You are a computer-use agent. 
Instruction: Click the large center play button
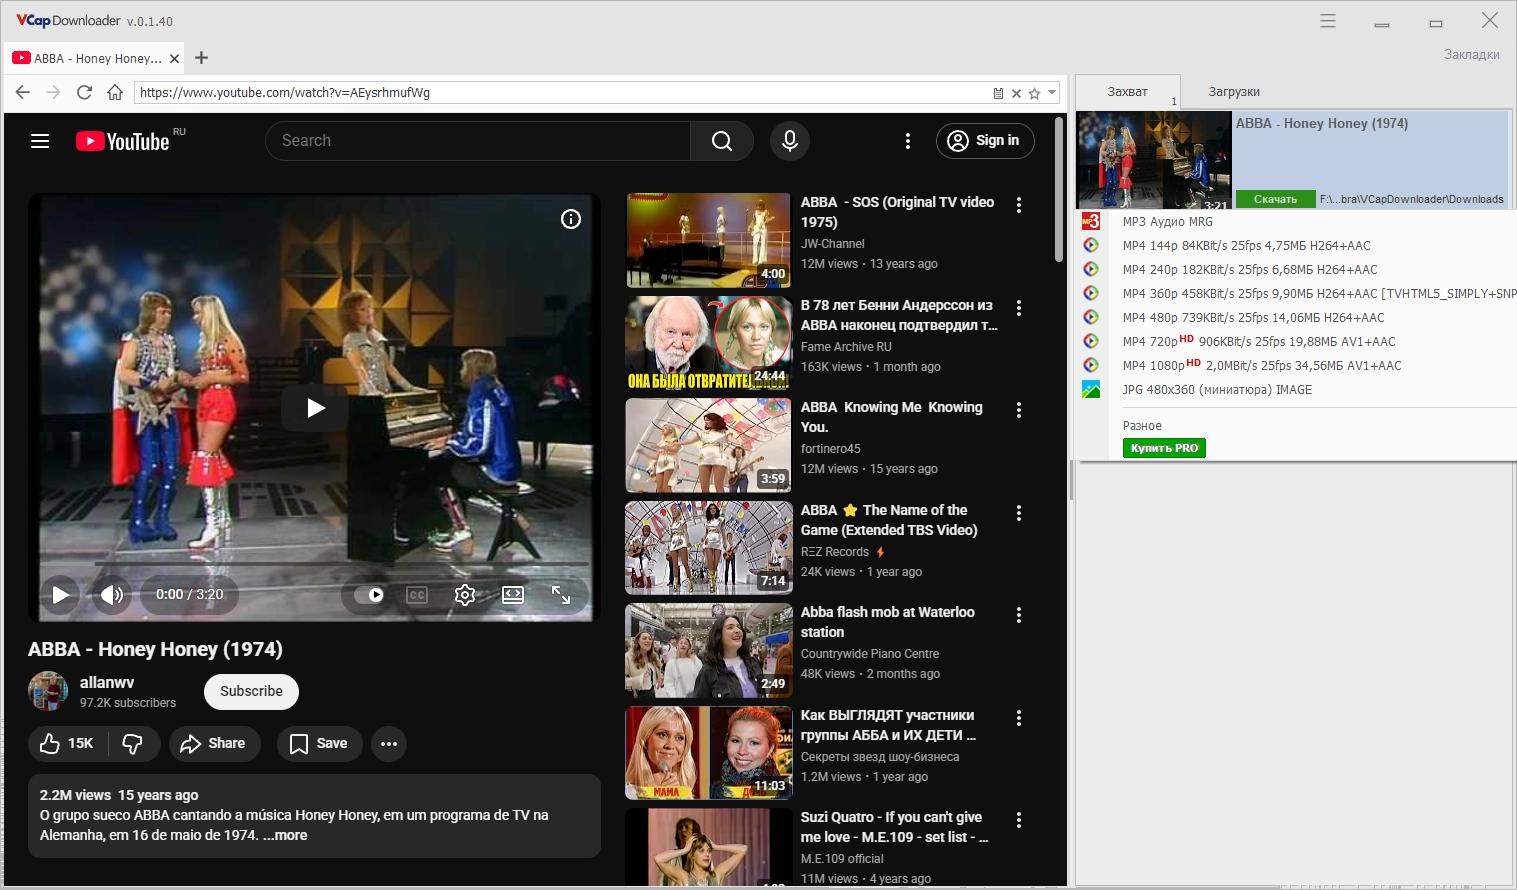(315, 408)
